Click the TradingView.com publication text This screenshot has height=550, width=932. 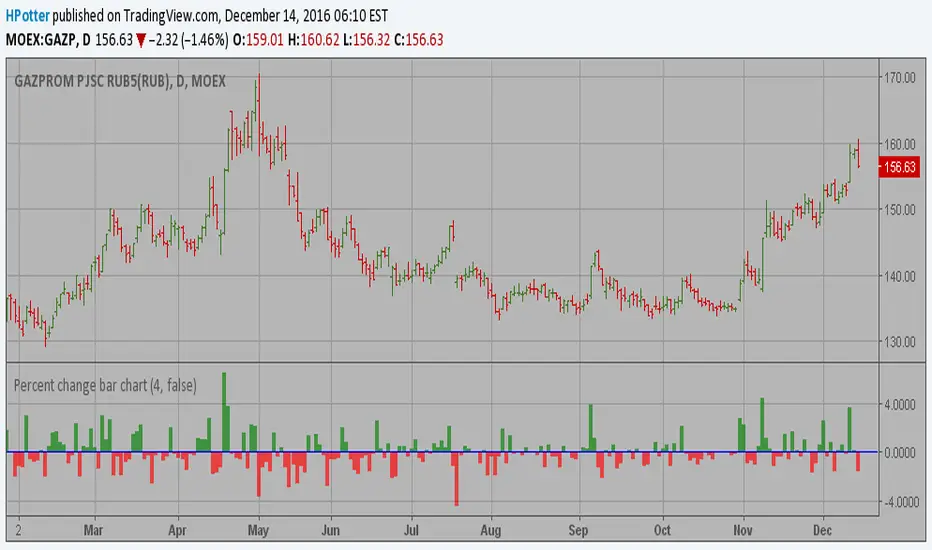click(172, 15)
